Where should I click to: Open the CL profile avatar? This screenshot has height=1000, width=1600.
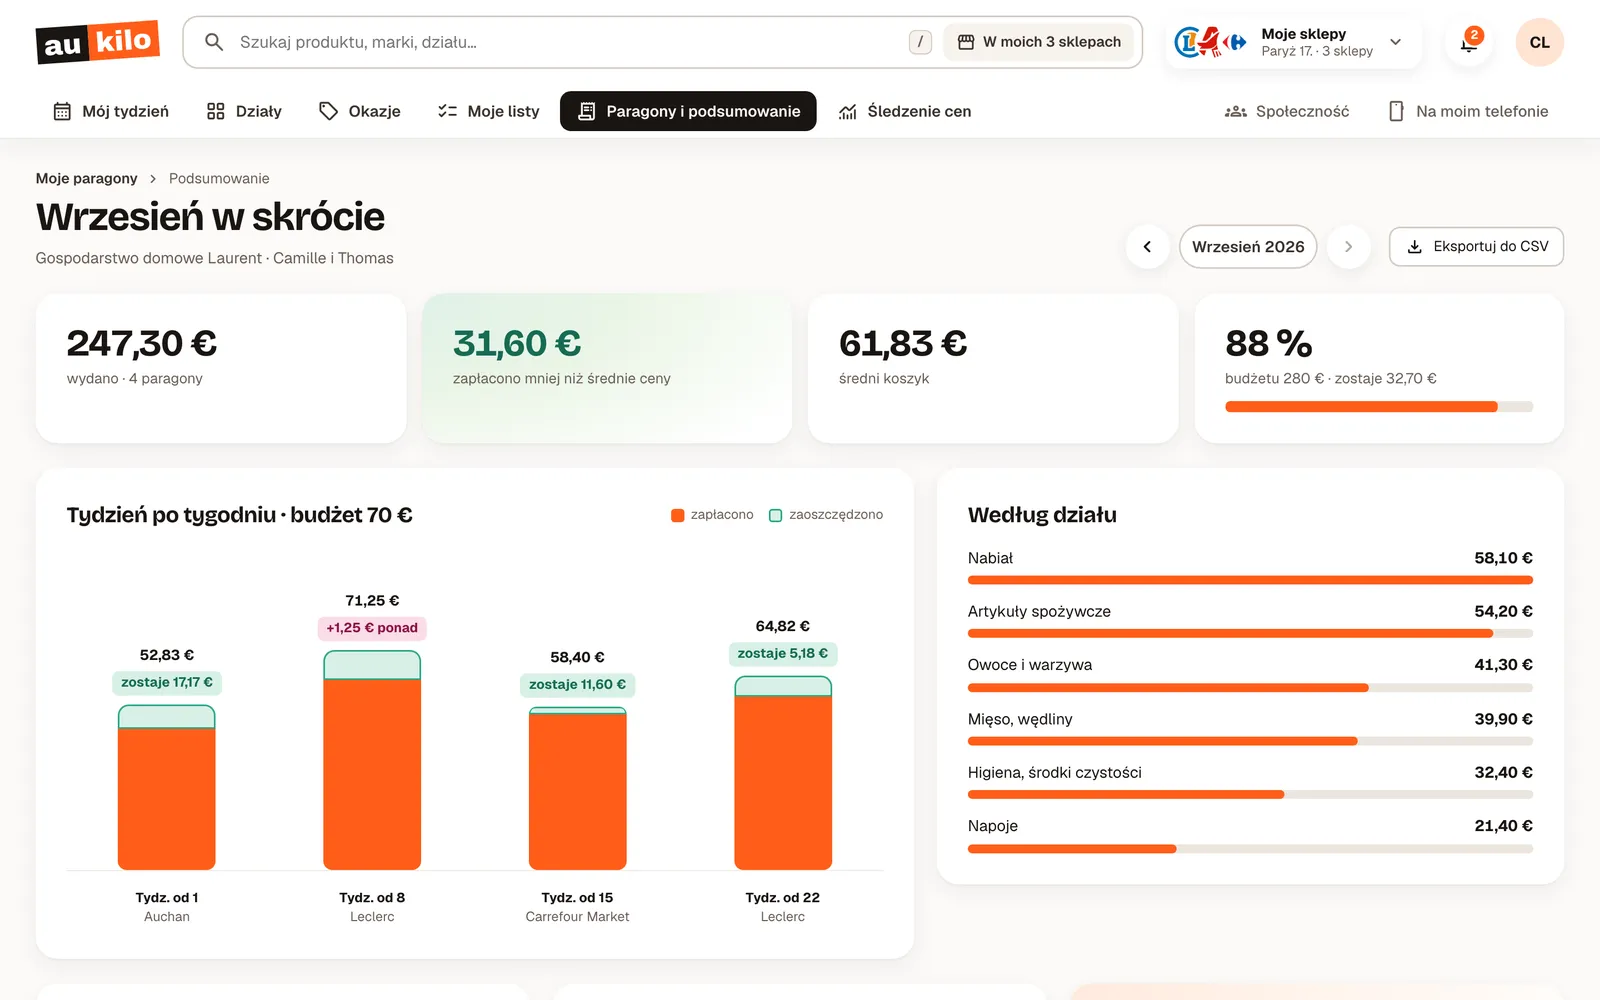tap(1539, 42)
